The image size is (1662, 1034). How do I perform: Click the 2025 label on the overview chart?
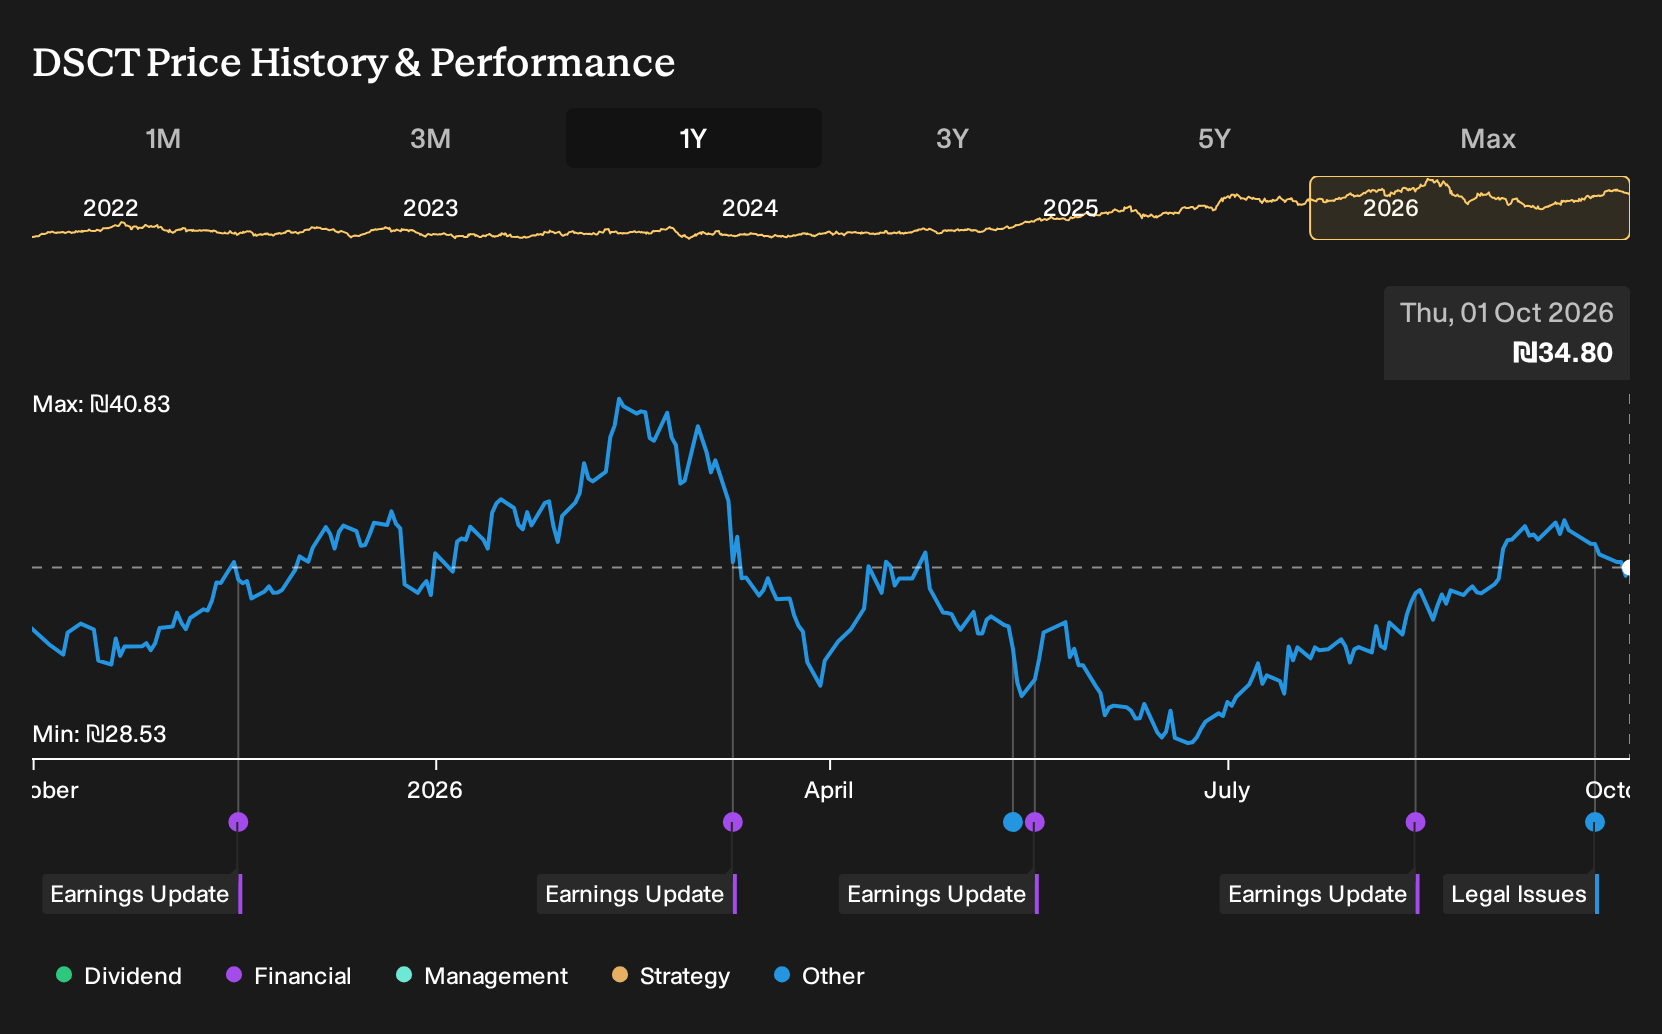1071,208
